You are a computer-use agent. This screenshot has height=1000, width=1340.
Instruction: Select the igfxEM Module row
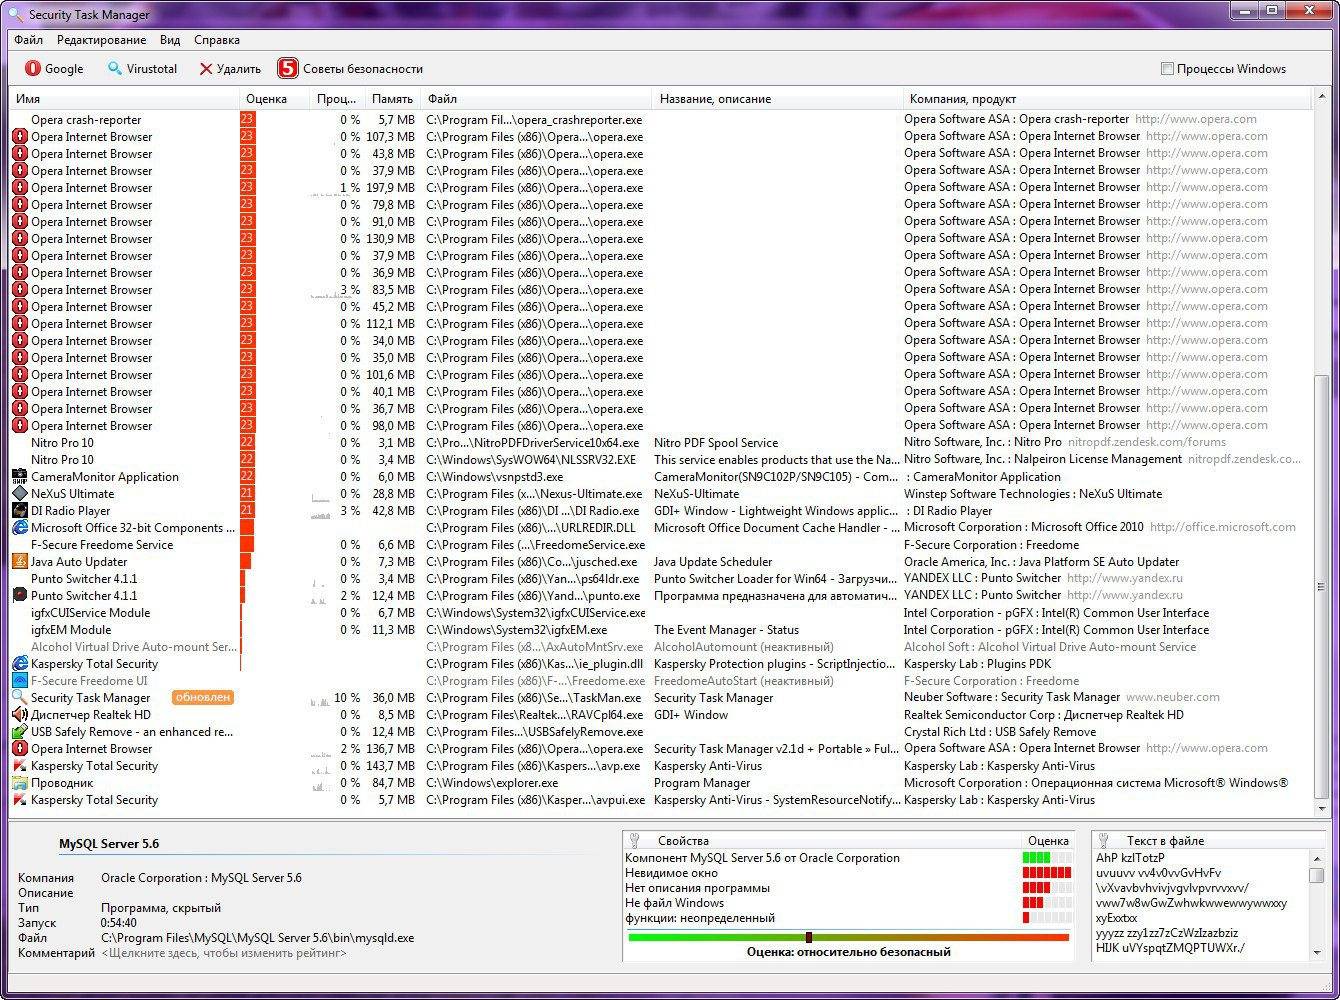(660, 630)
